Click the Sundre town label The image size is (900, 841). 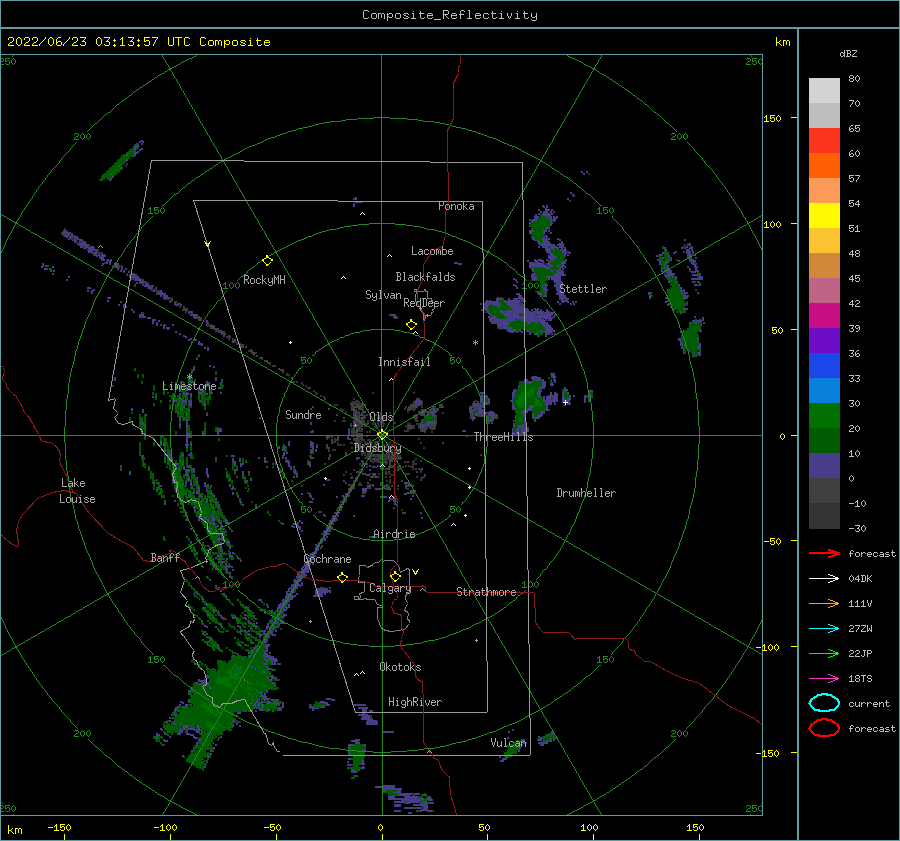pos(303,414)
